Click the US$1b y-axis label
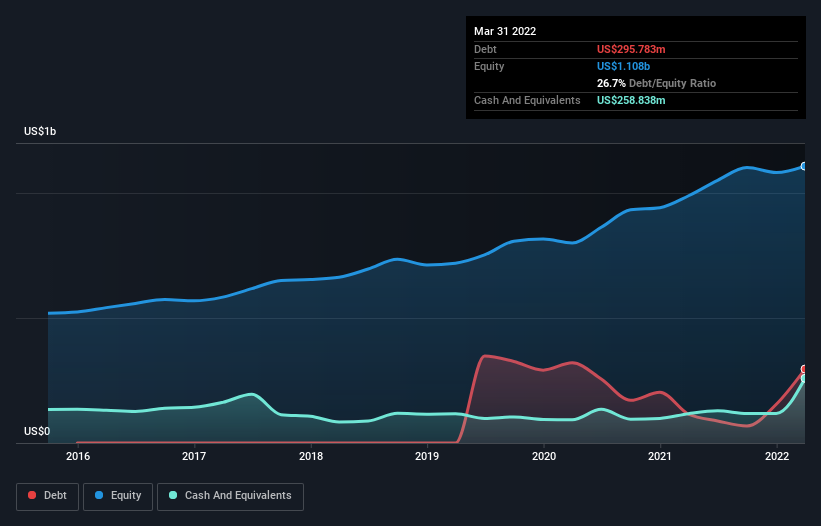This screenshot has width=821, height=526. click(x=40, y=131)
